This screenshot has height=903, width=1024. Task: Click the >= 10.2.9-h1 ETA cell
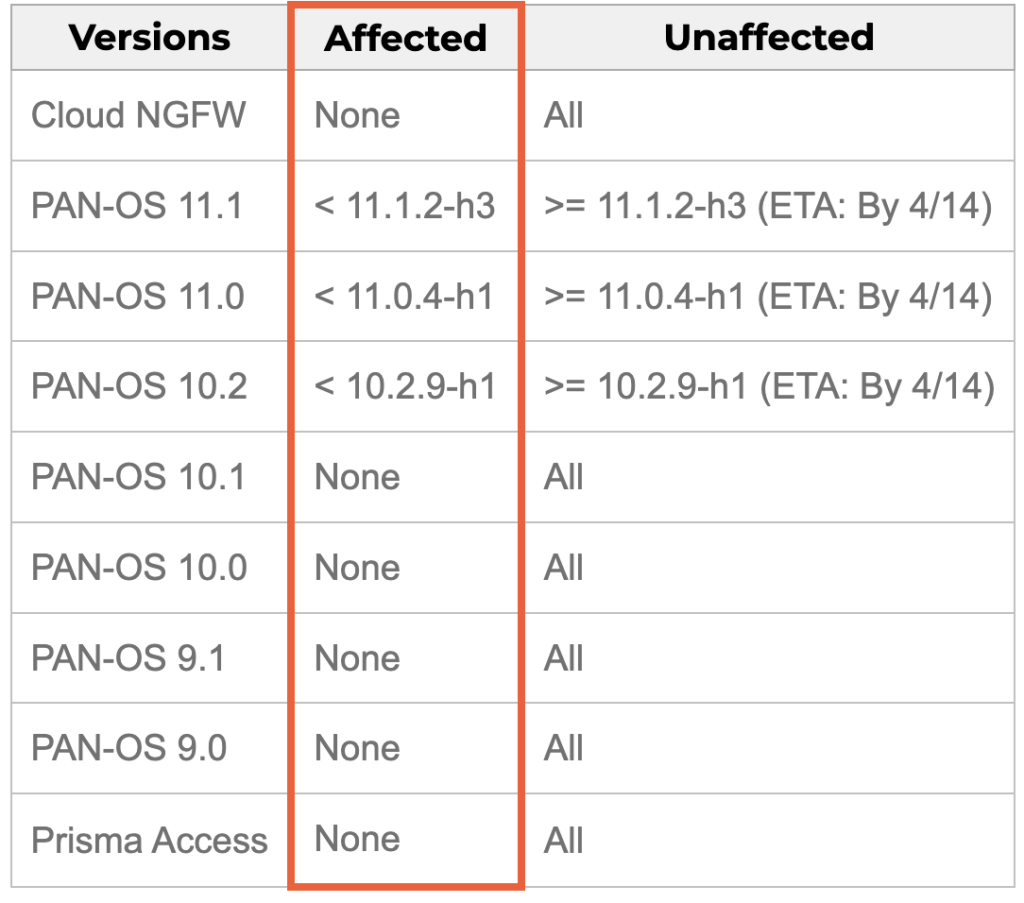768,387
